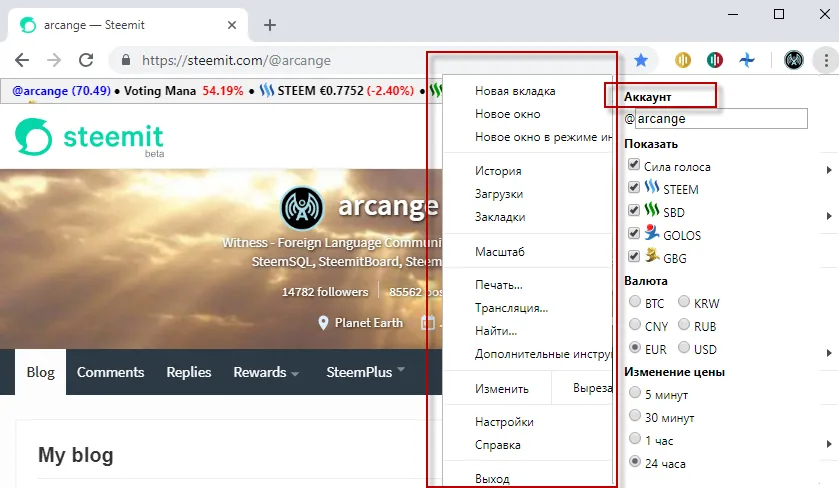839x488 pixels.
Task: Expand the Rewards dropdown
Action: coord(266,372)
